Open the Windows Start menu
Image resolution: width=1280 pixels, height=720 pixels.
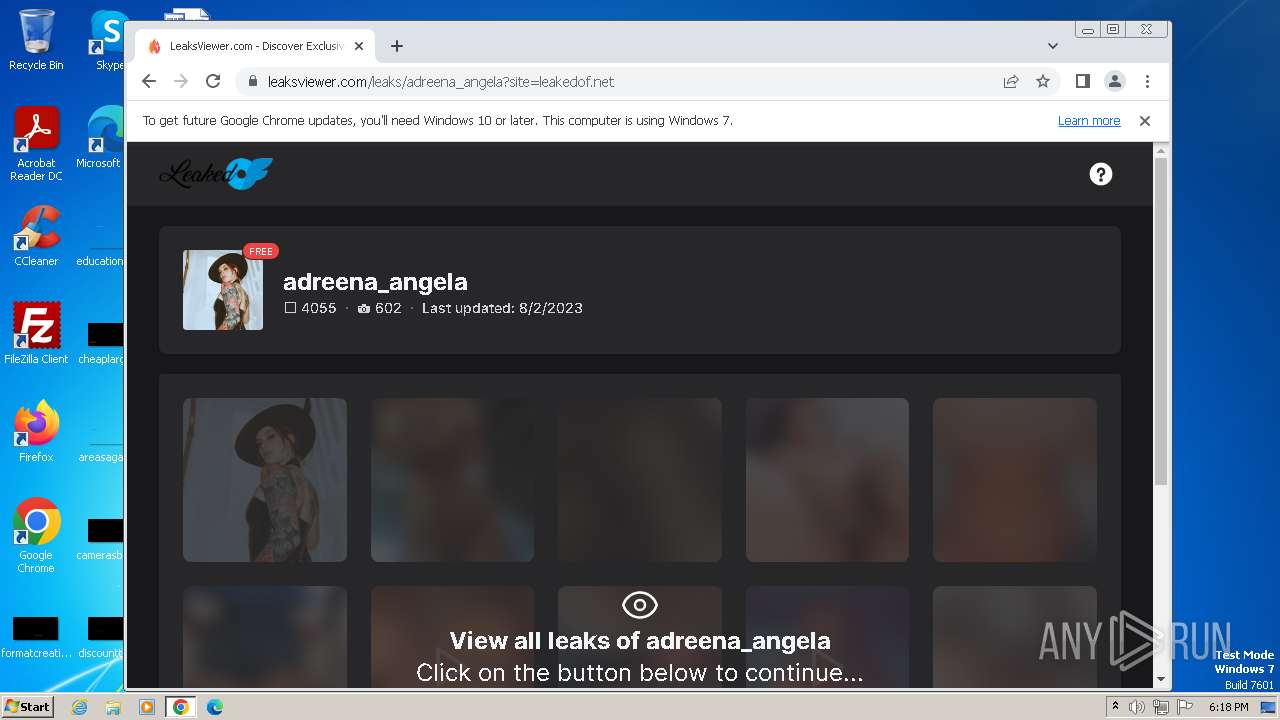coord(27,707)
